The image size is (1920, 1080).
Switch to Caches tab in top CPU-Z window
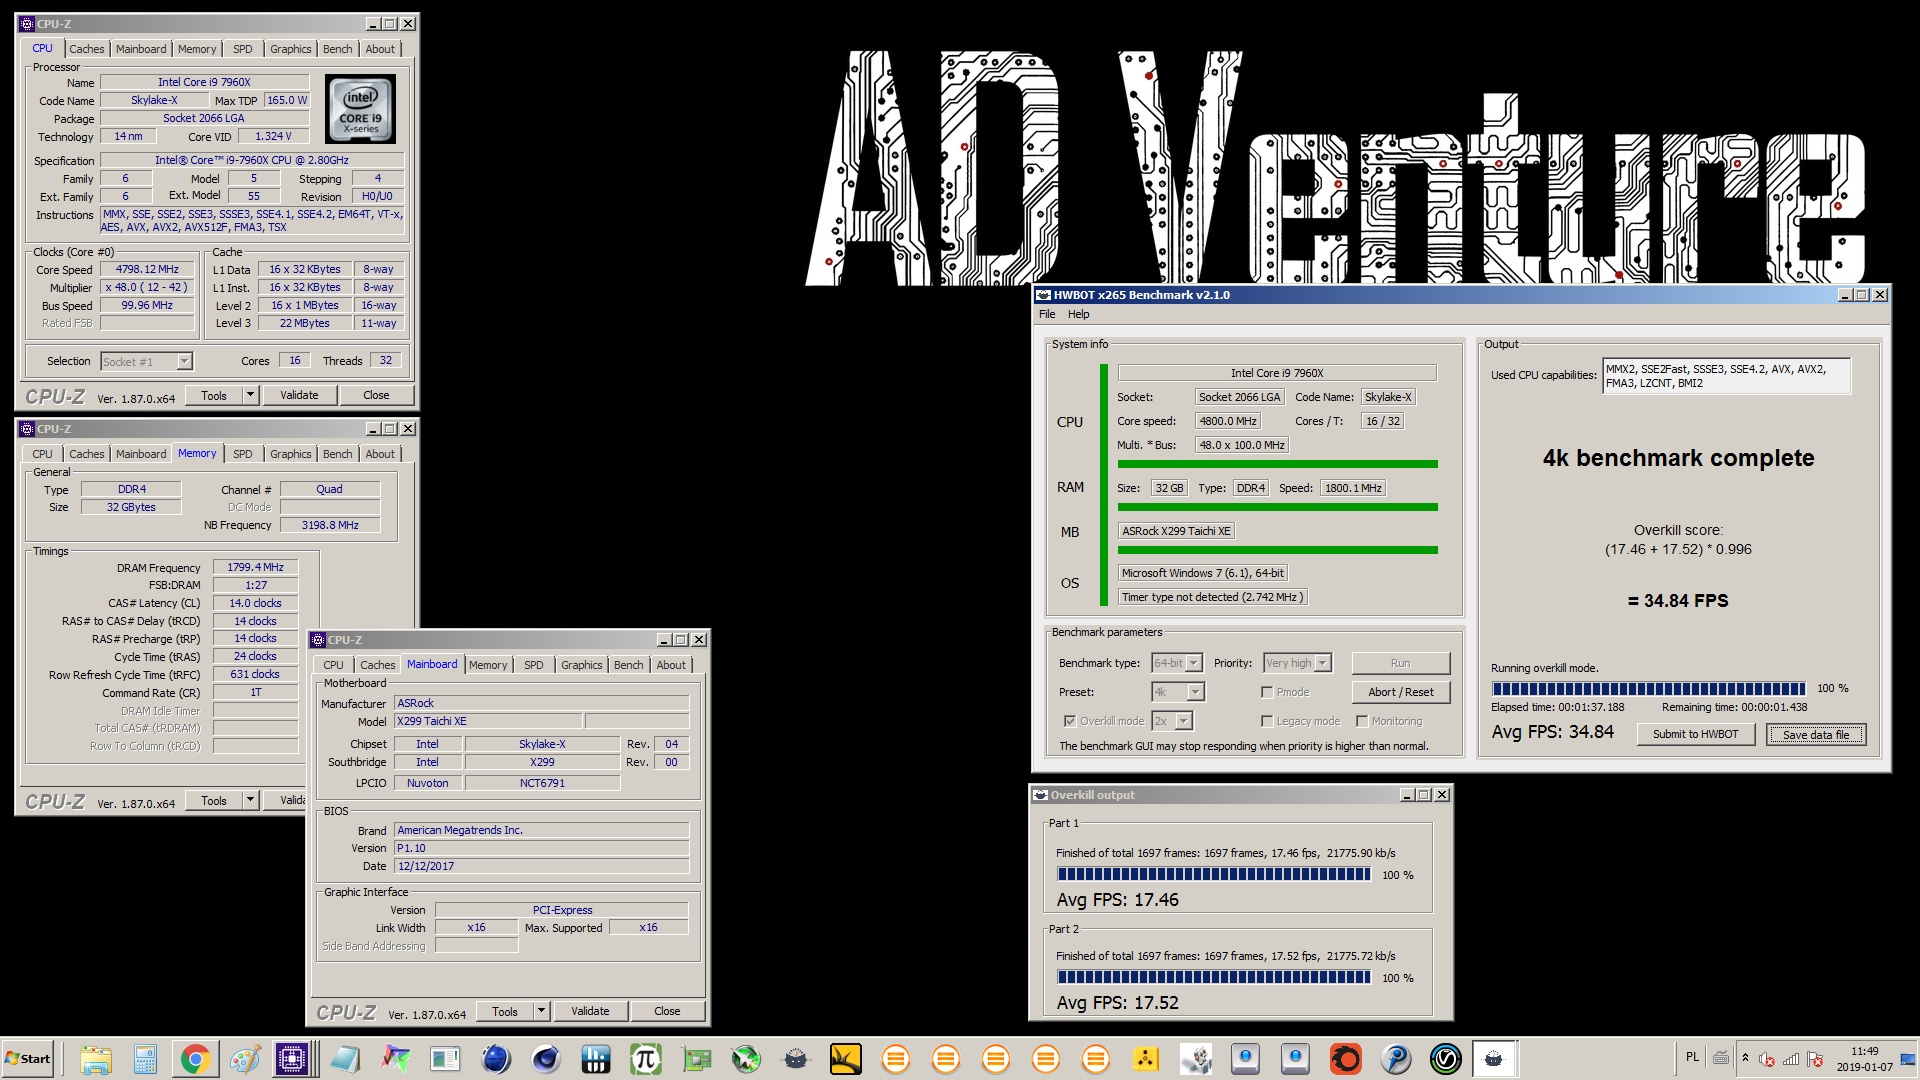click(86, 49)
